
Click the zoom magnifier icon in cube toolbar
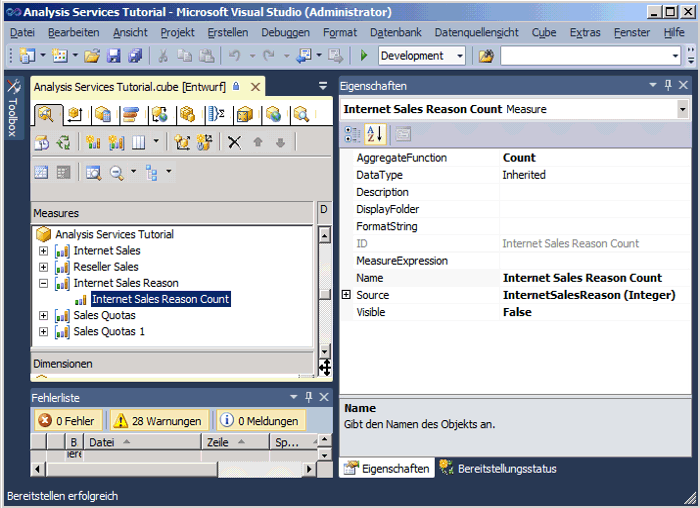[x=117, y=173]
